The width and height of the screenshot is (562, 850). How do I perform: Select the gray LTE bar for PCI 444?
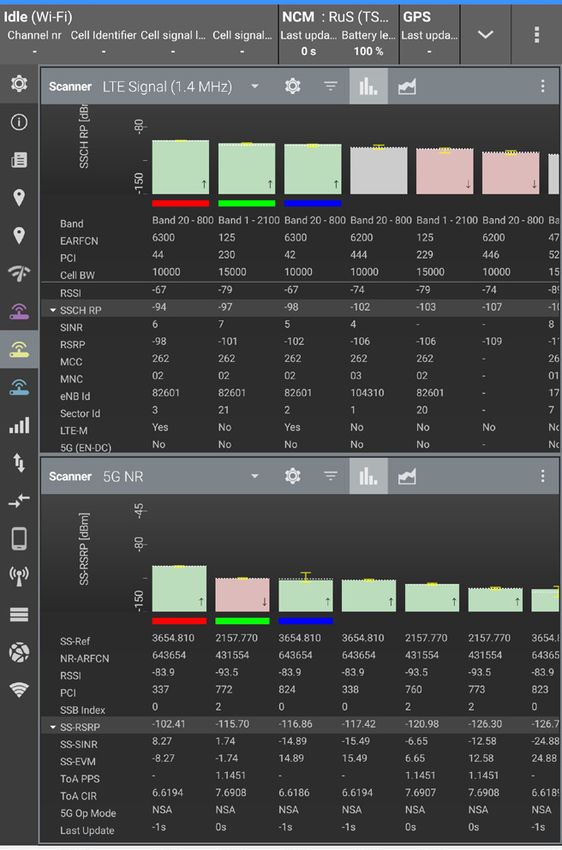point(379,170)
